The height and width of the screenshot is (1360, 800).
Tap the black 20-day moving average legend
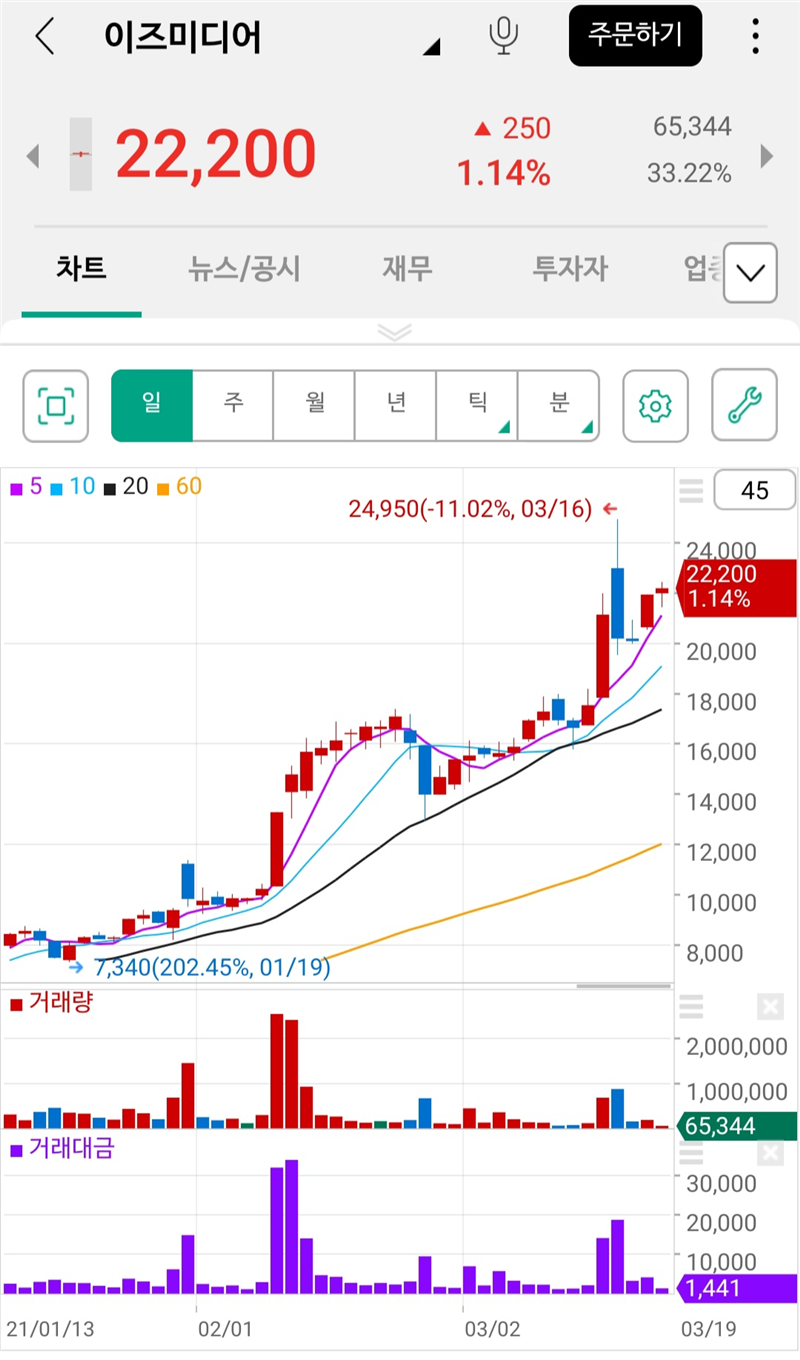pyautogui.click(x=125, y=487)
